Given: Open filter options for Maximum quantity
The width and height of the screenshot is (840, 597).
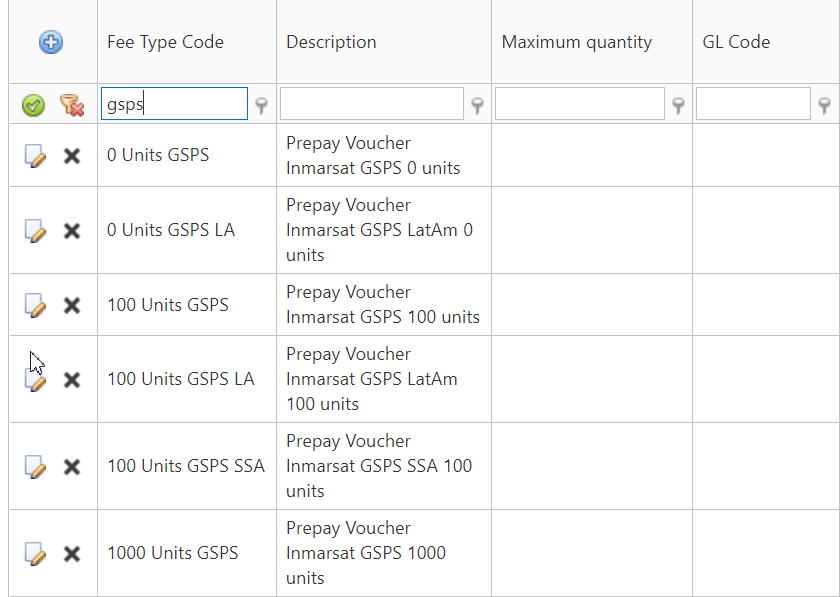Looking at the screenshot, I should click(679, 105).
